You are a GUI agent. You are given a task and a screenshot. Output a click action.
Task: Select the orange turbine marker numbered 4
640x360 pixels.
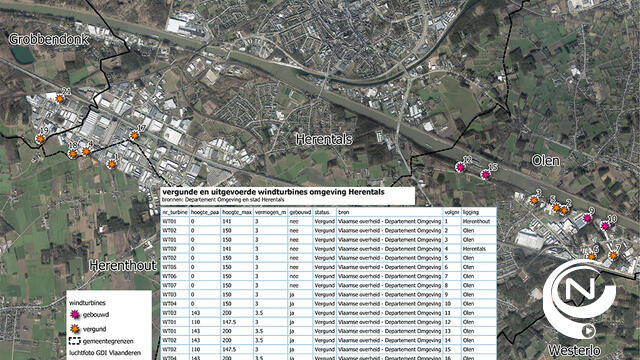[86, 151]
